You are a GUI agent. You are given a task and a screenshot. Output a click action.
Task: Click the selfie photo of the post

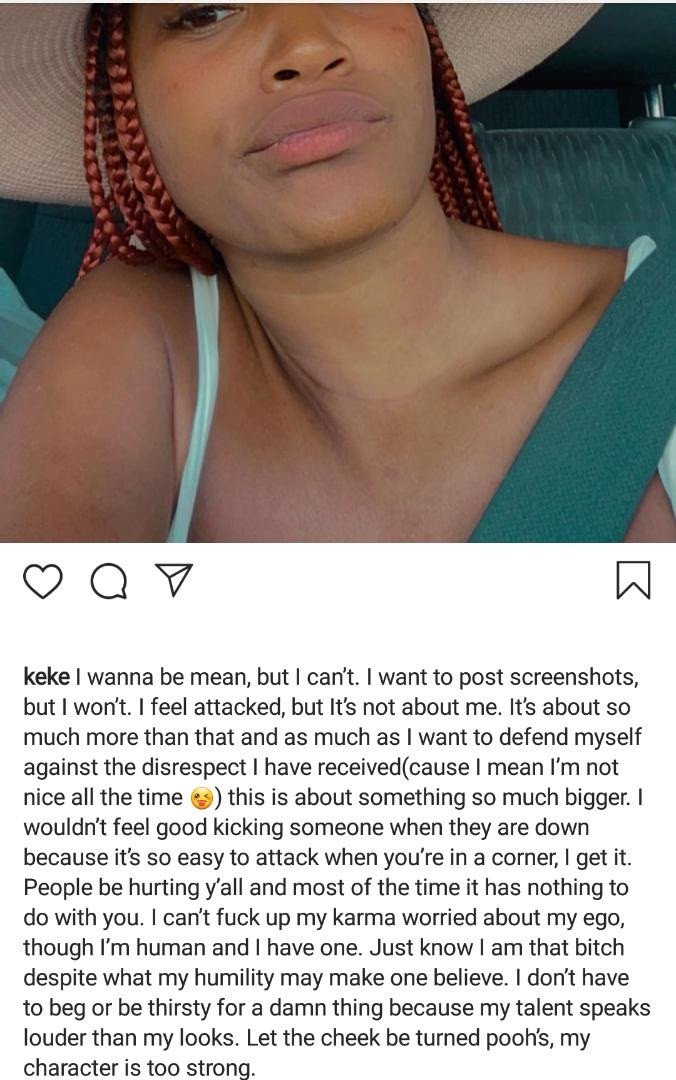pyautogui.click(x=338, y=271)
